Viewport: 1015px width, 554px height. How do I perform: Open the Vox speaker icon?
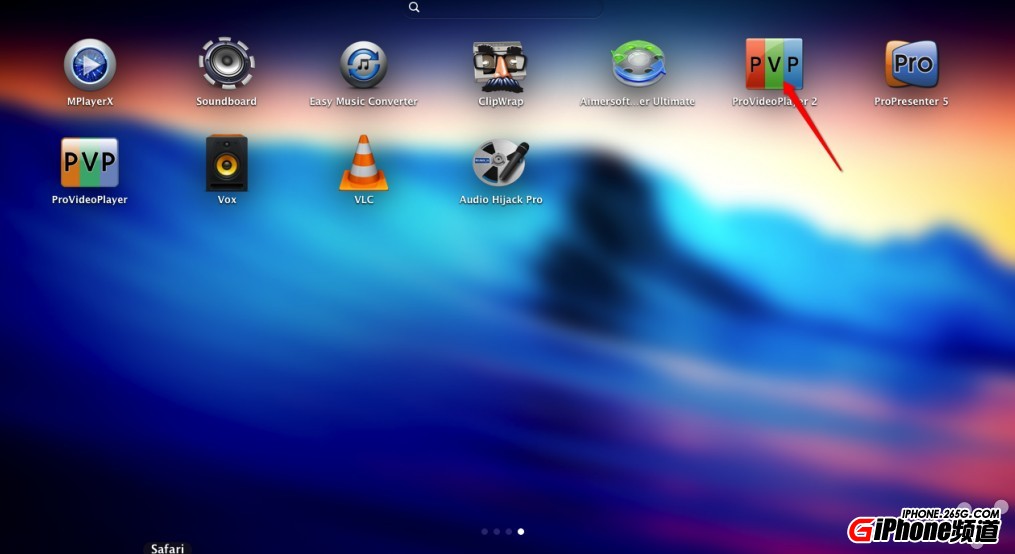[x=227, y=163]
